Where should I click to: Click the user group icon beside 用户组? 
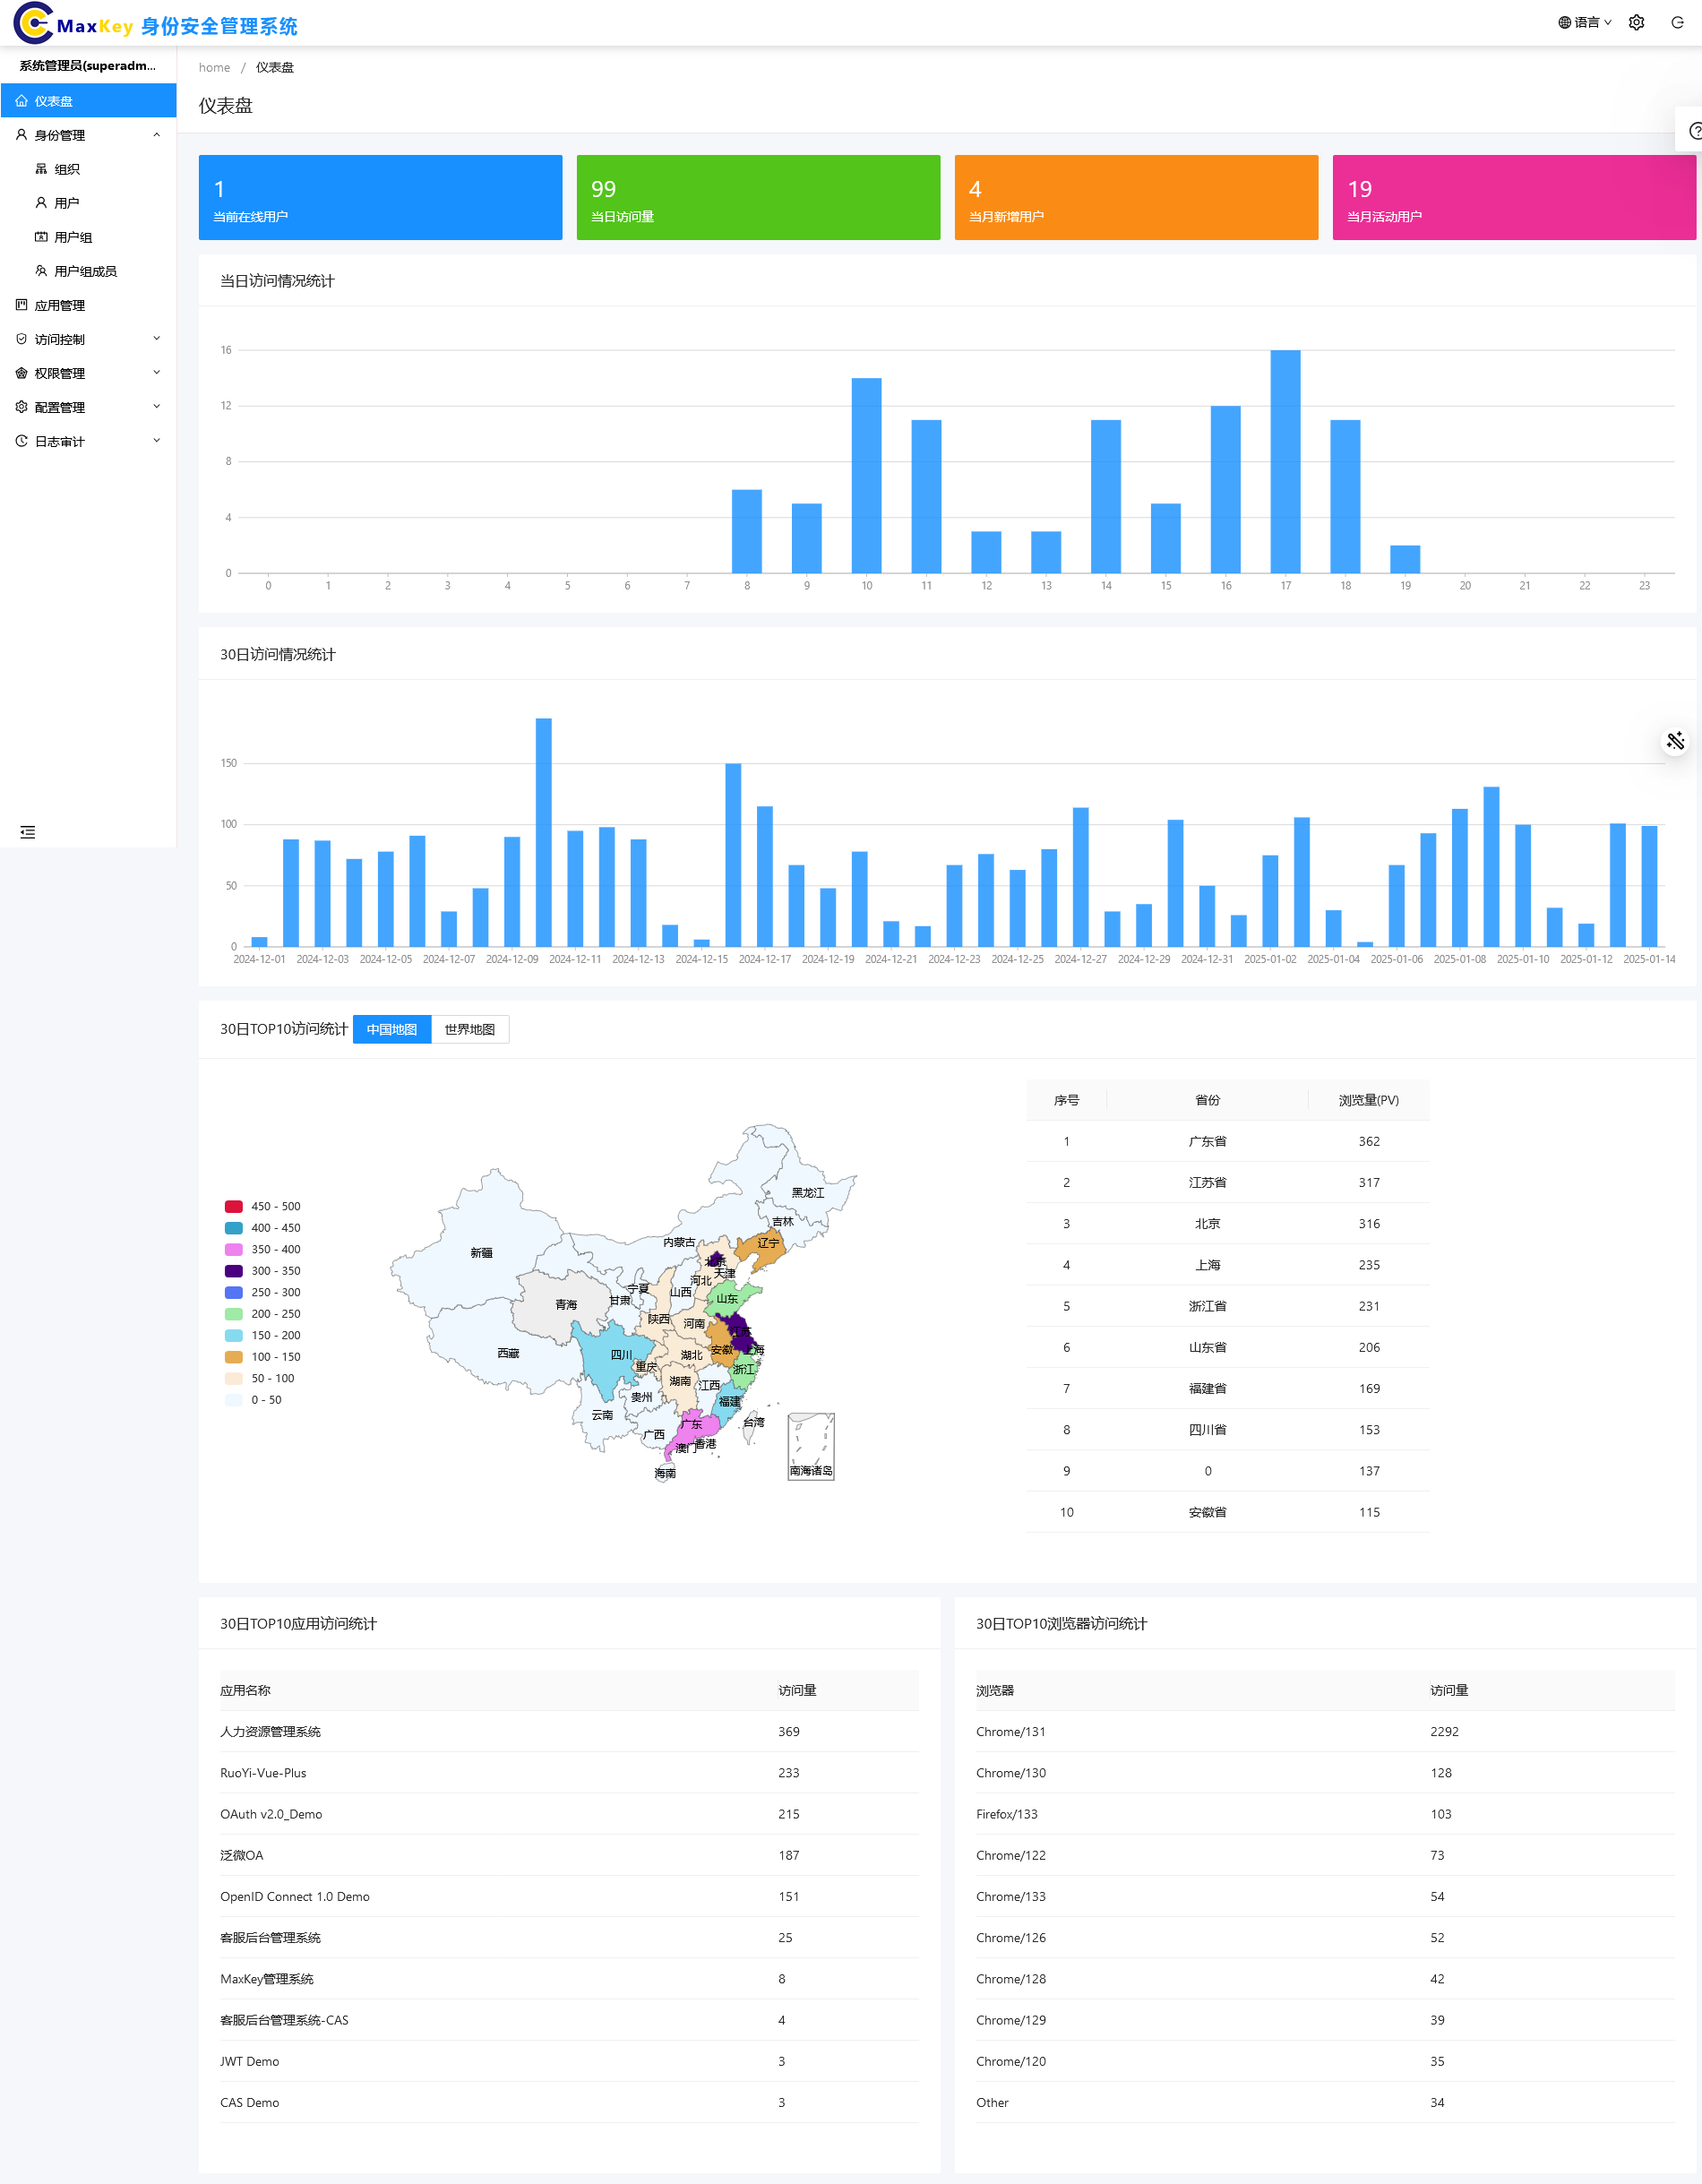pyautogui.click(x=41, y=238)
